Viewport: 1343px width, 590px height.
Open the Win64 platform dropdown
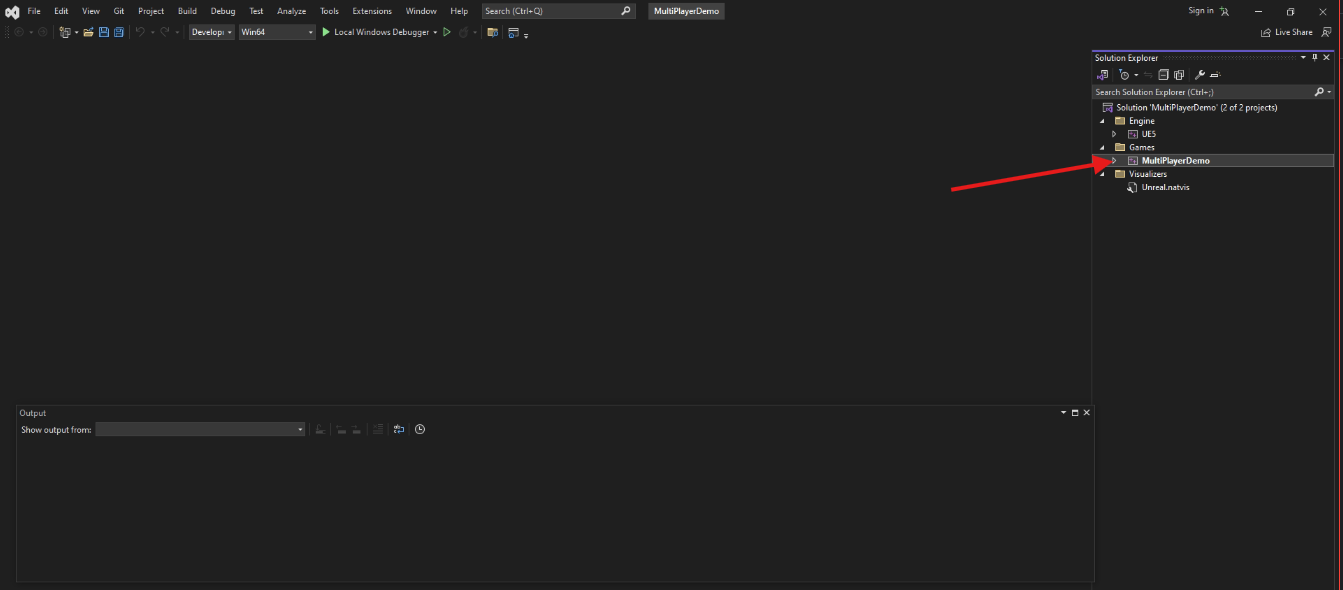[276, 32]
